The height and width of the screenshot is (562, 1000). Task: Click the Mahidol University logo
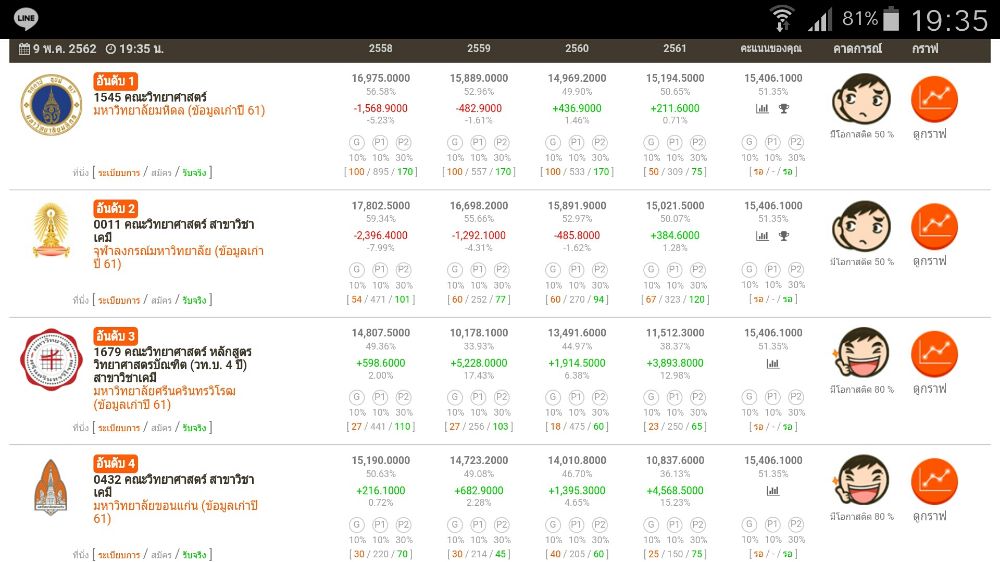click(50, 108)
